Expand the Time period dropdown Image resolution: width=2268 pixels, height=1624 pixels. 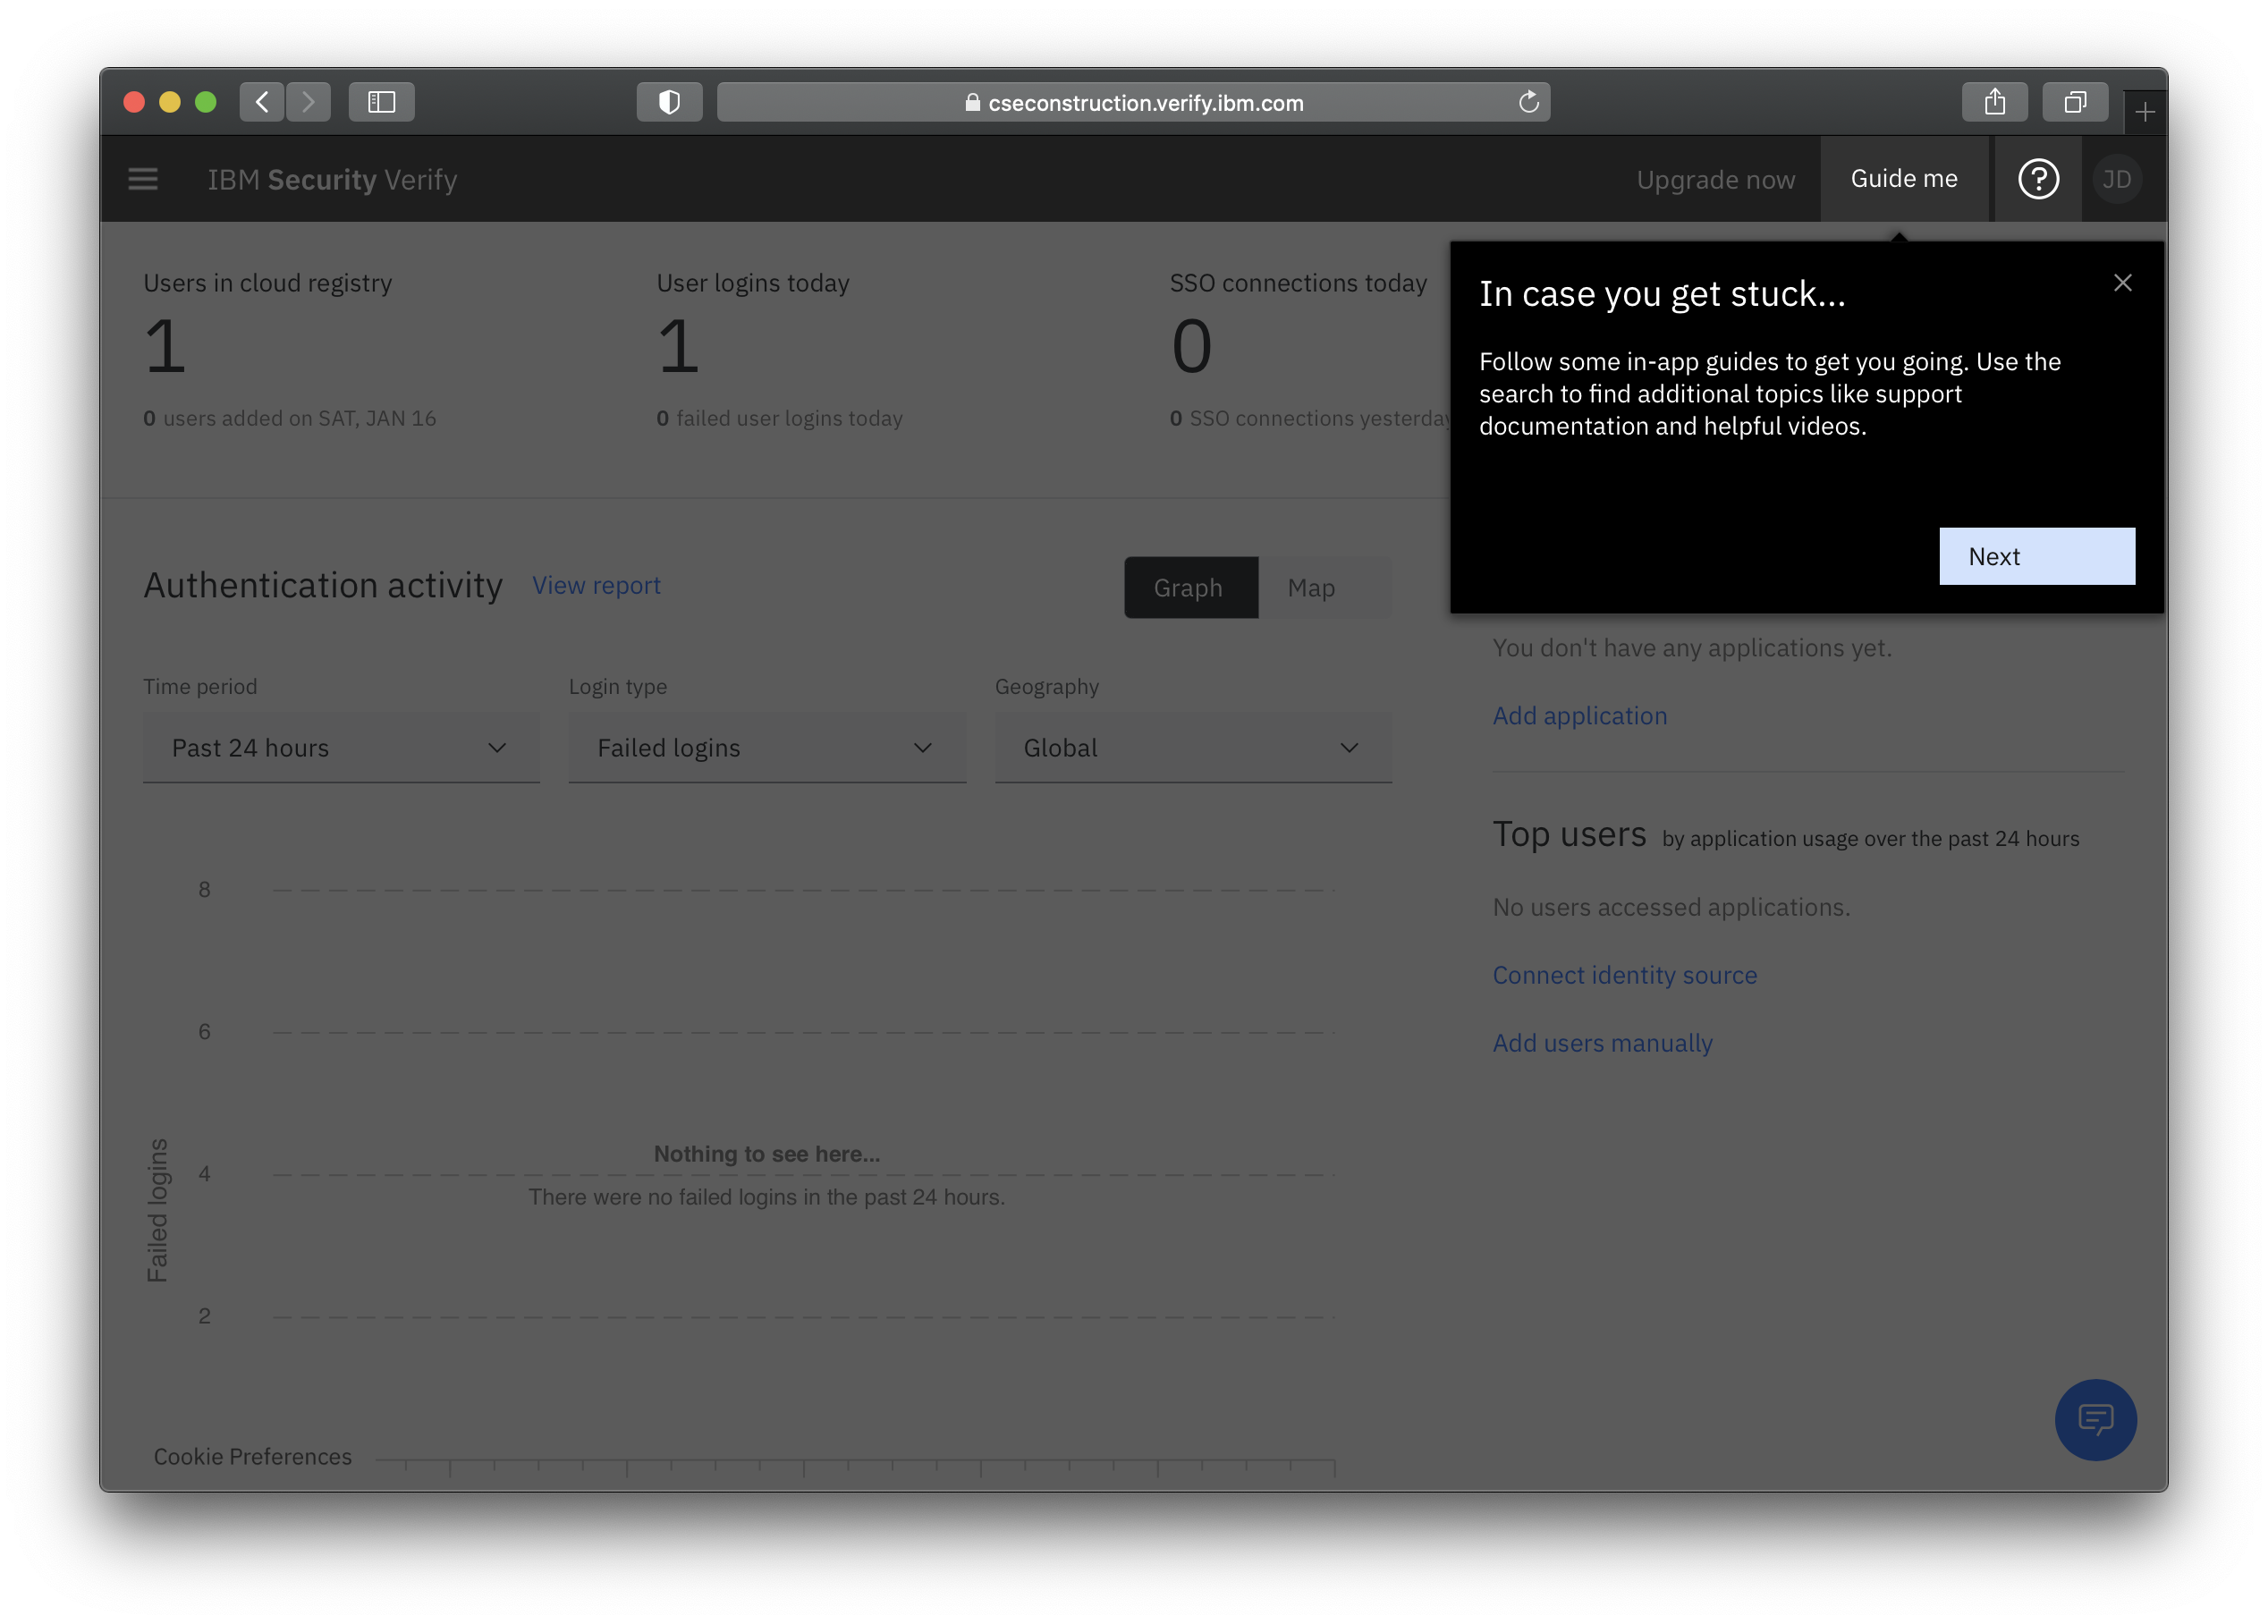(340, 748)
